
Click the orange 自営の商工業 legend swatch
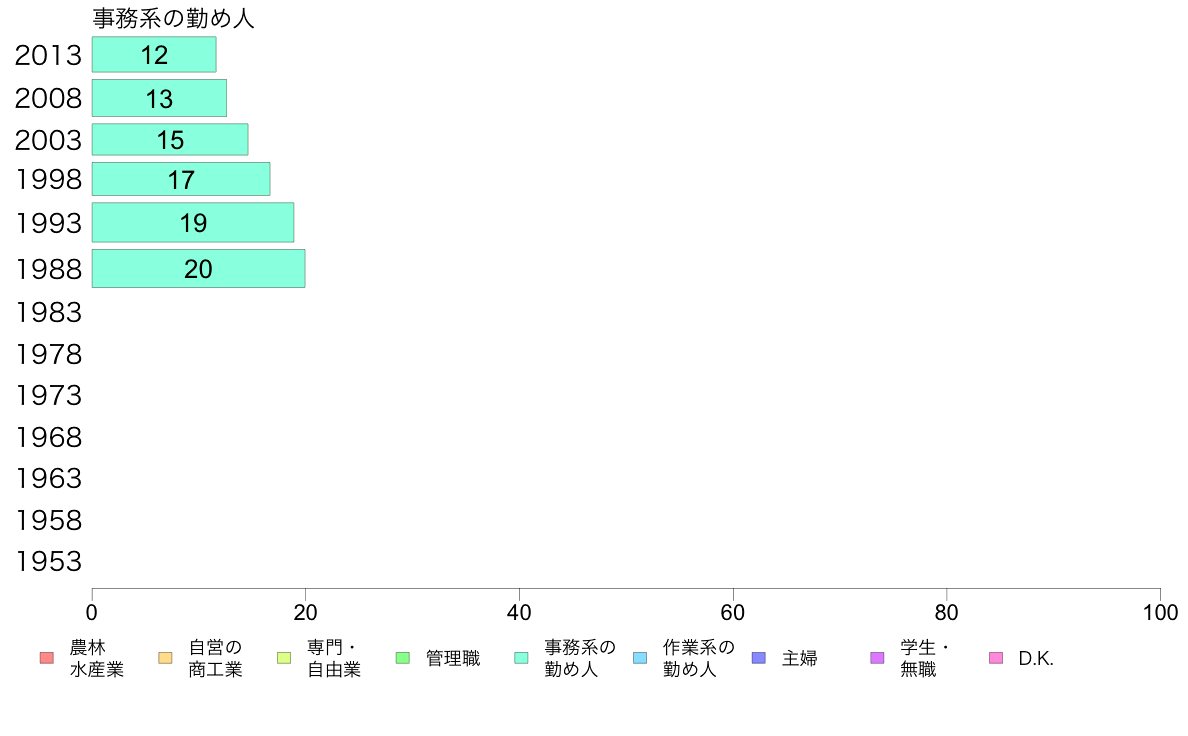(165, 658)
